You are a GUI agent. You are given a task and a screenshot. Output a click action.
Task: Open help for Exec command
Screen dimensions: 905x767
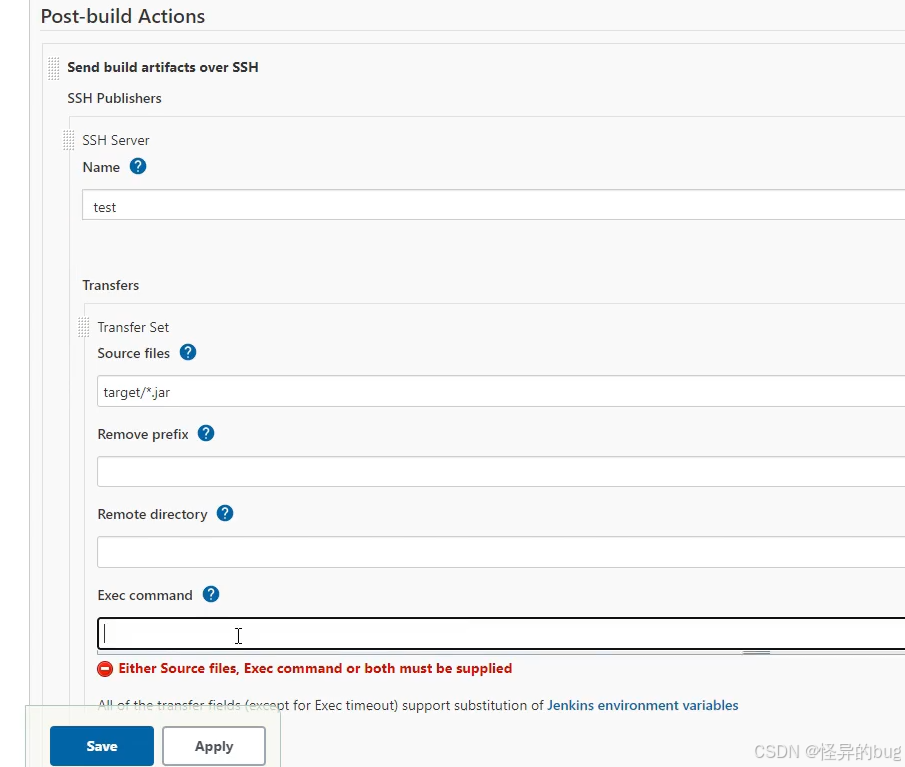210,595
